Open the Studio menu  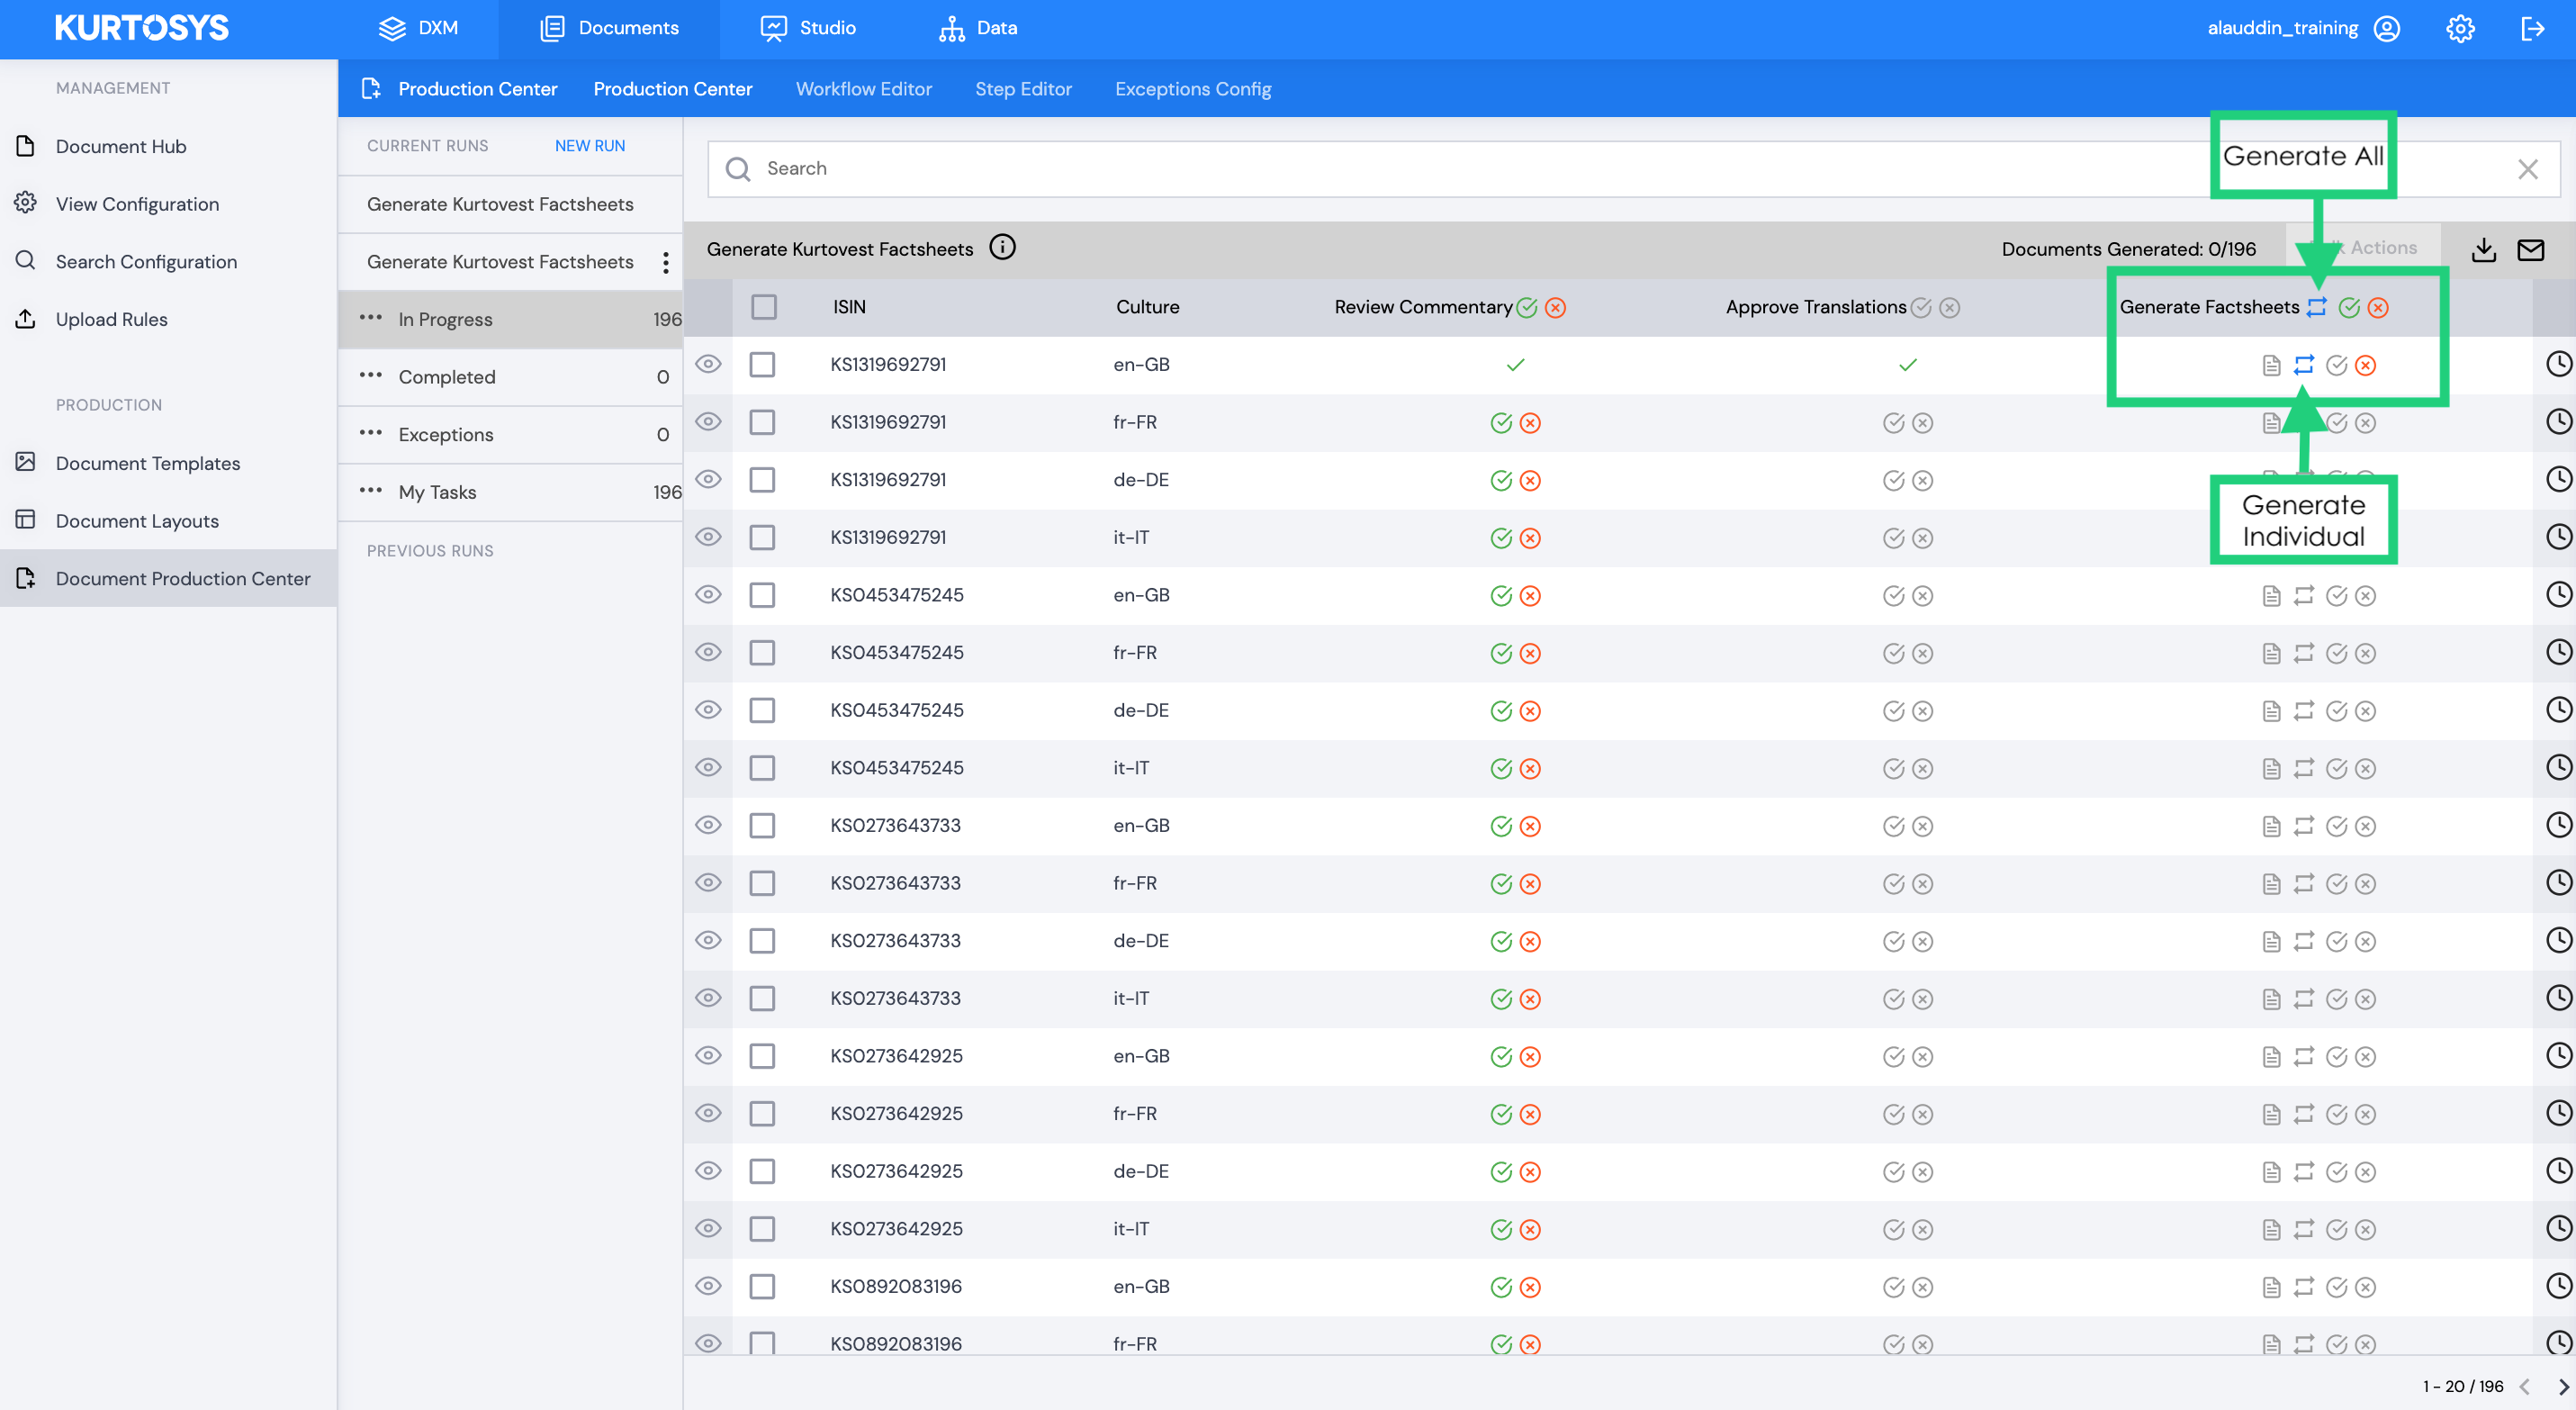[808, 28]
